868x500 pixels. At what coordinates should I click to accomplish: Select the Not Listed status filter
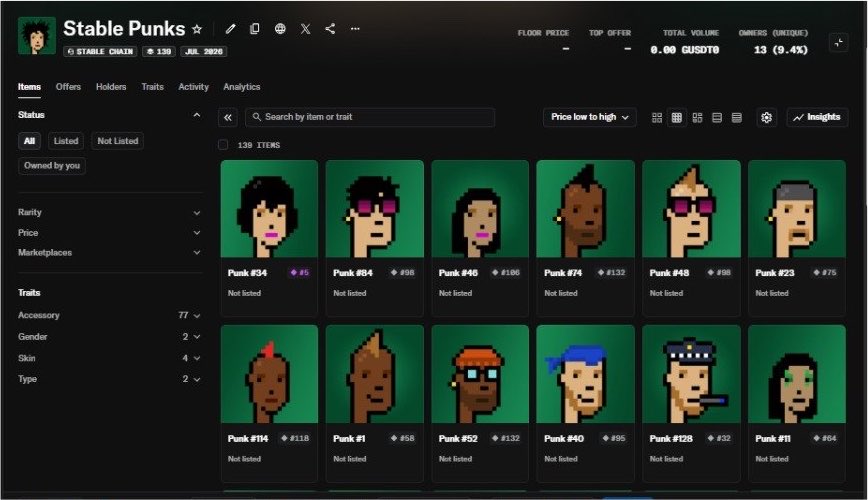118,141
